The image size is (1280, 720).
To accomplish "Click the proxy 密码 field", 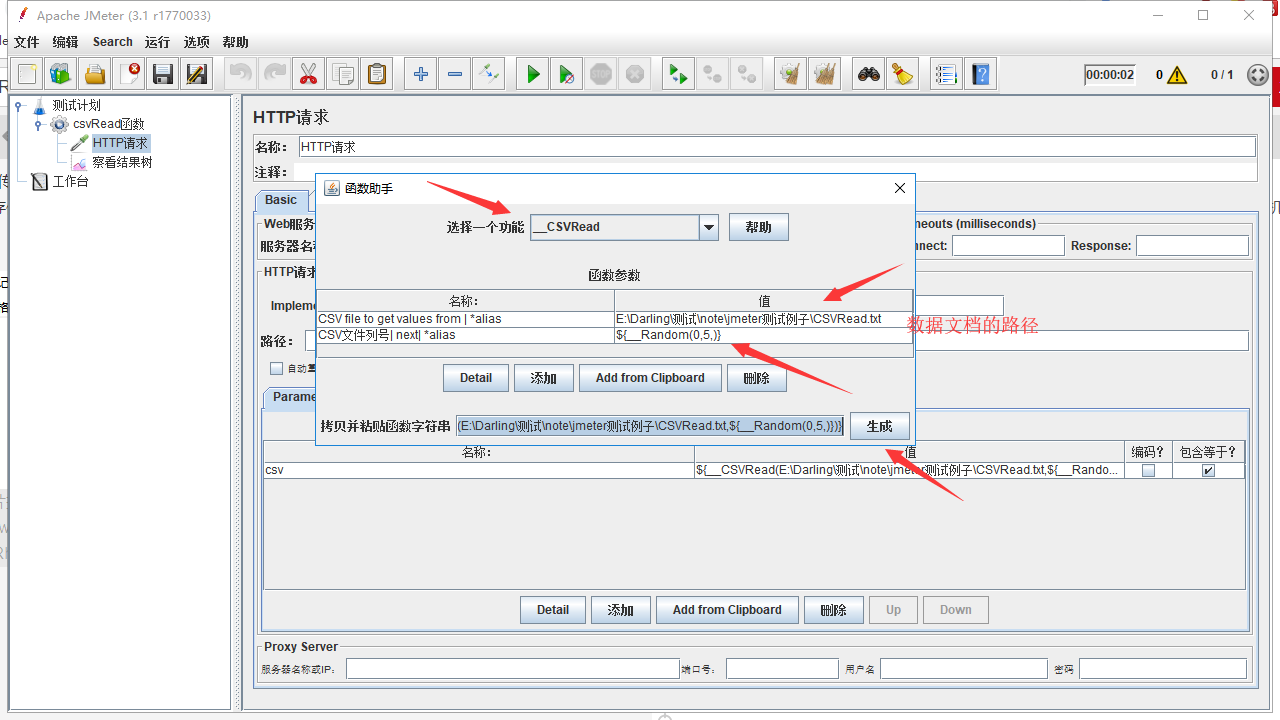I will coord(1163,669).
